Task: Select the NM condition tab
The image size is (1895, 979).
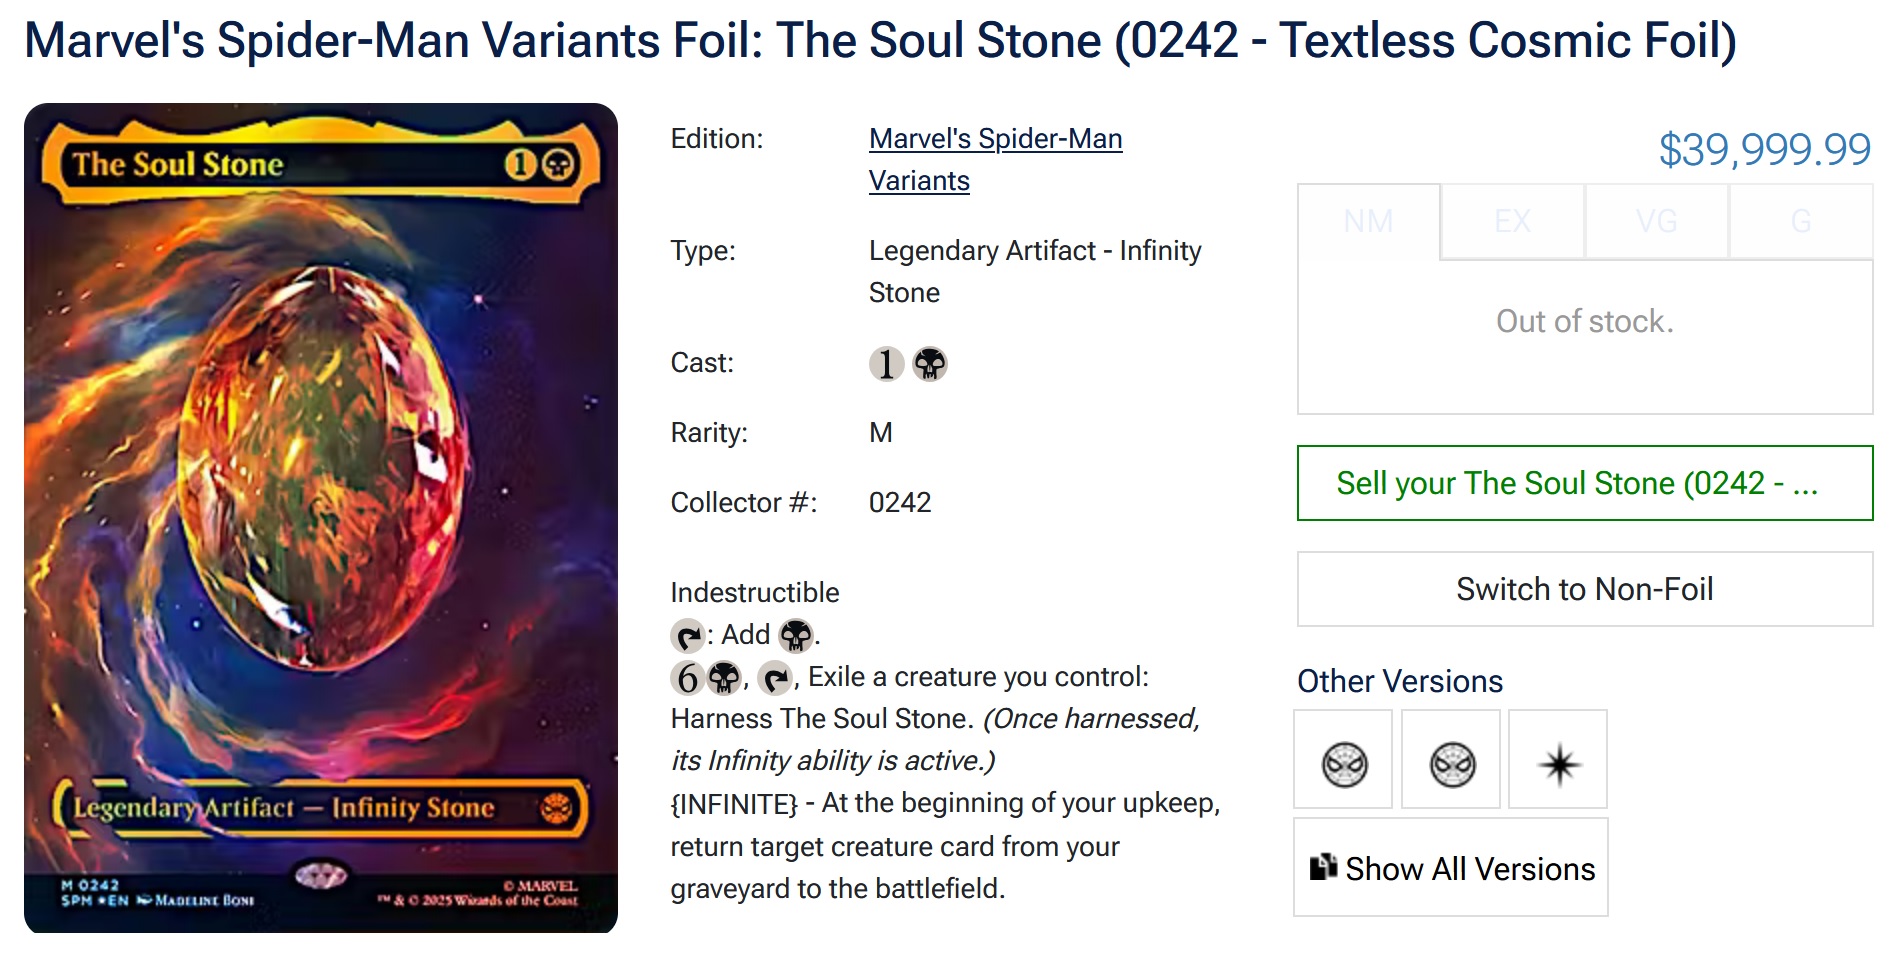Action: pyautogui.click(x=1368, y=221)
